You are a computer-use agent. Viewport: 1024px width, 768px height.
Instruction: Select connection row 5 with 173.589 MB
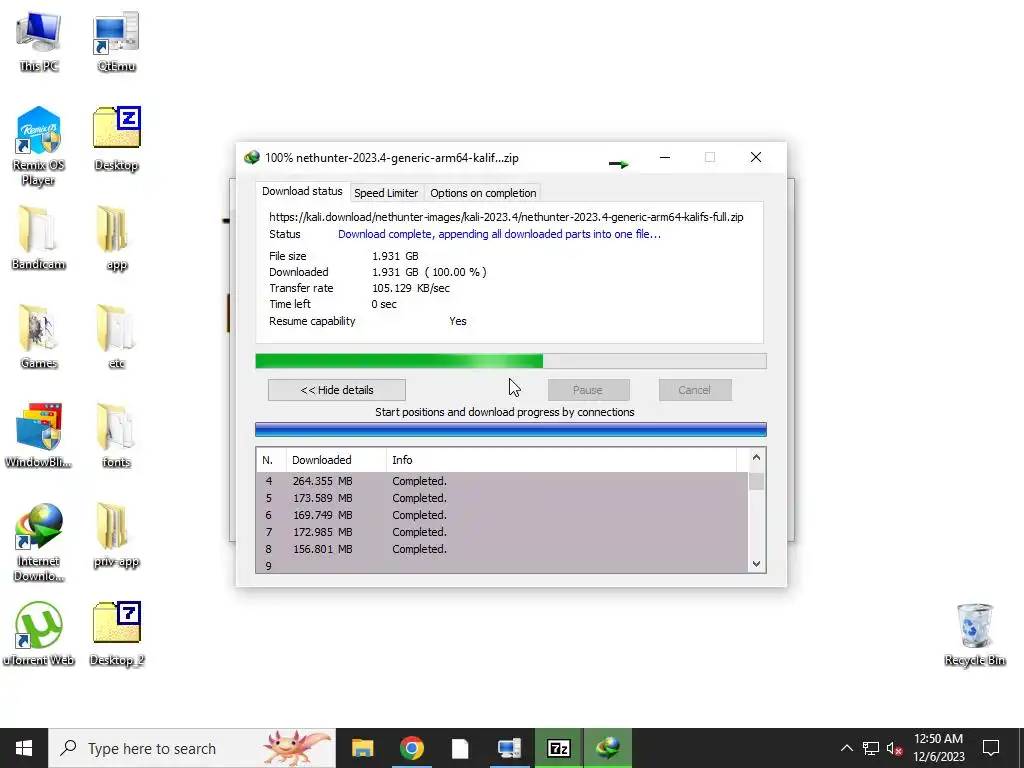point(502,498)
